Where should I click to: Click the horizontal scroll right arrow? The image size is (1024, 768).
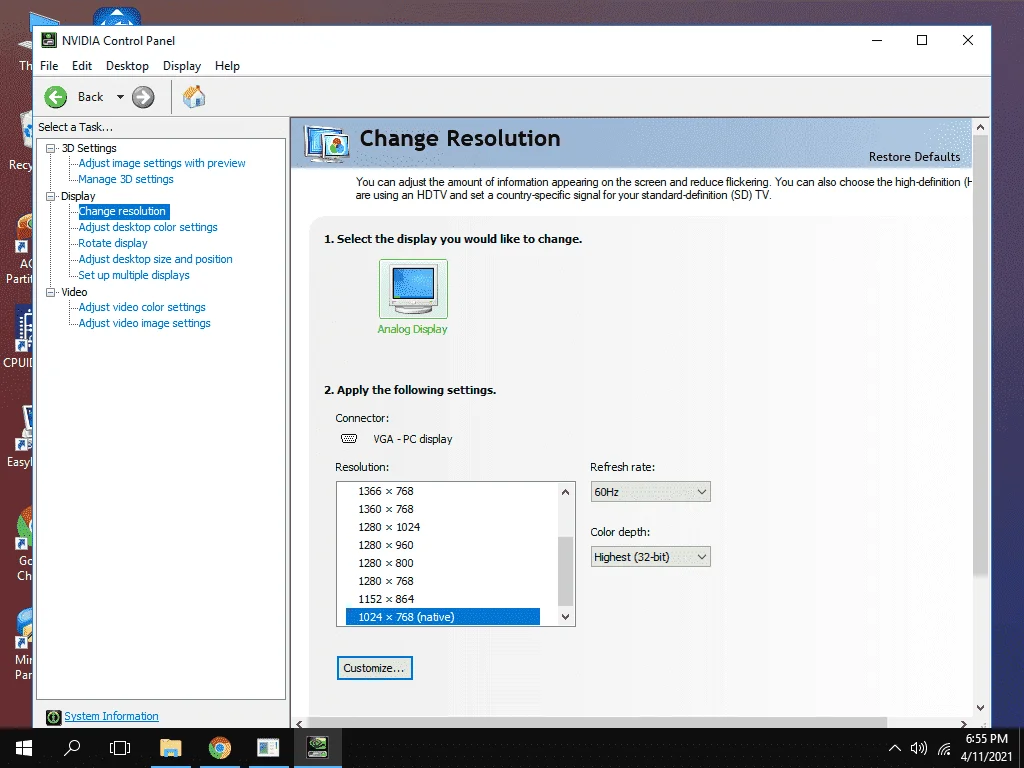[963, 724]
